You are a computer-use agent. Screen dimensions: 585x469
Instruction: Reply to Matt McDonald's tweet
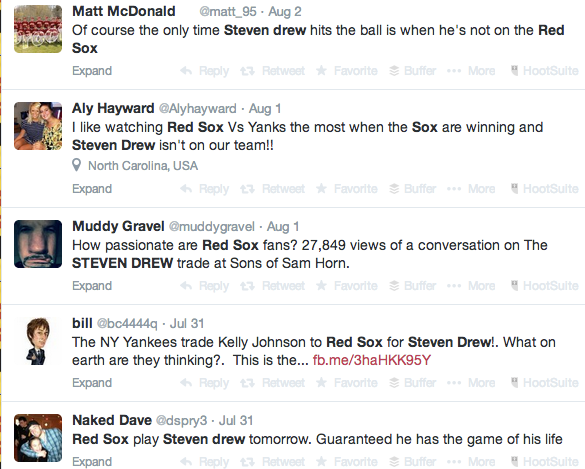(204, 71)
